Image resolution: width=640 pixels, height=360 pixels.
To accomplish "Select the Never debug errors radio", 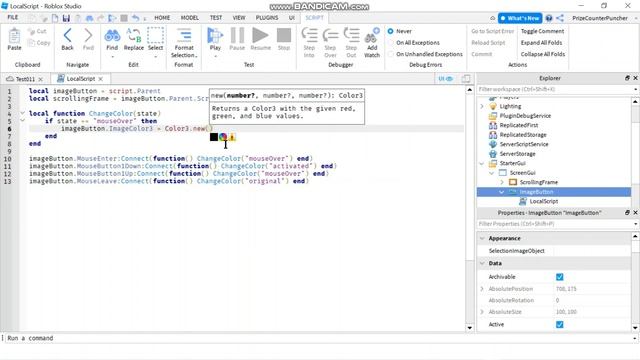I will click(x=391, y=31).
